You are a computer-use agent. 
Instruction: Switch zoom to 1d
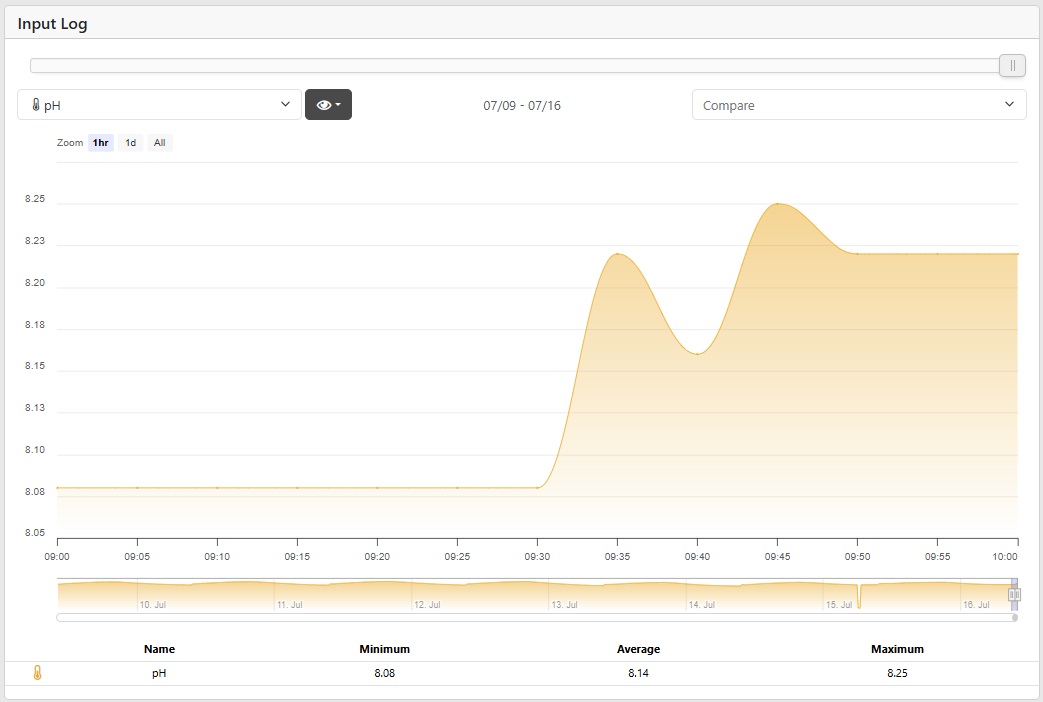[130, 143]
